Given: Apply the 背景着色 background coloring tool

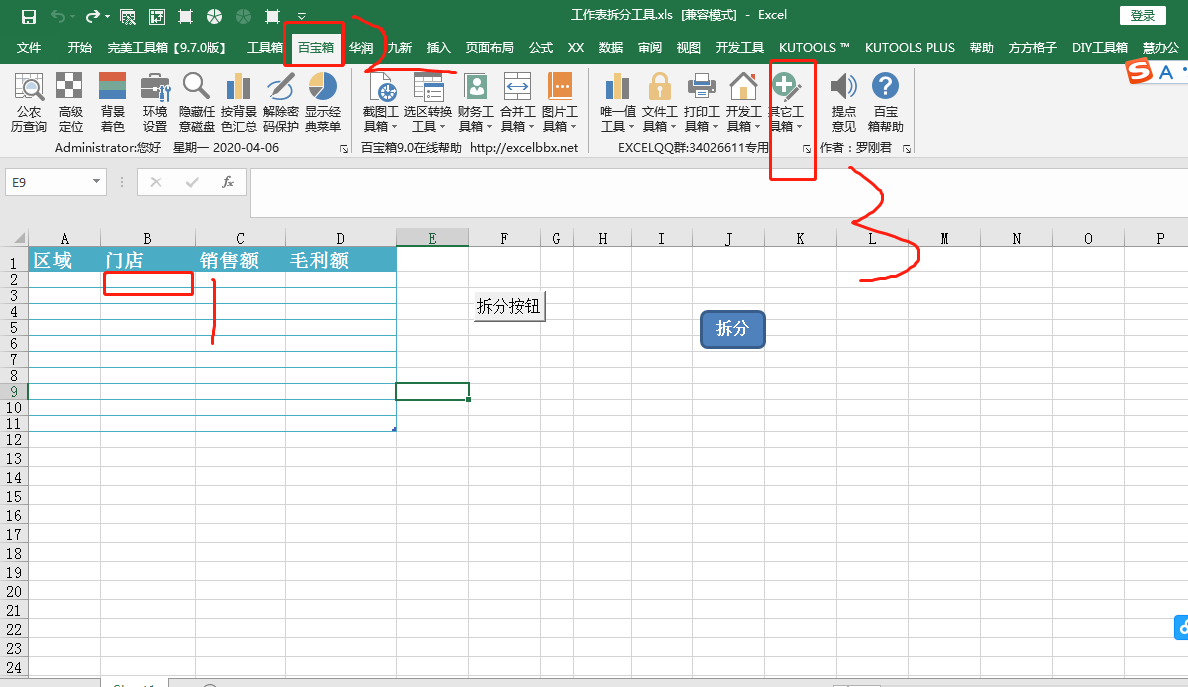Looking at the screenshot, I should pos(112,102).
